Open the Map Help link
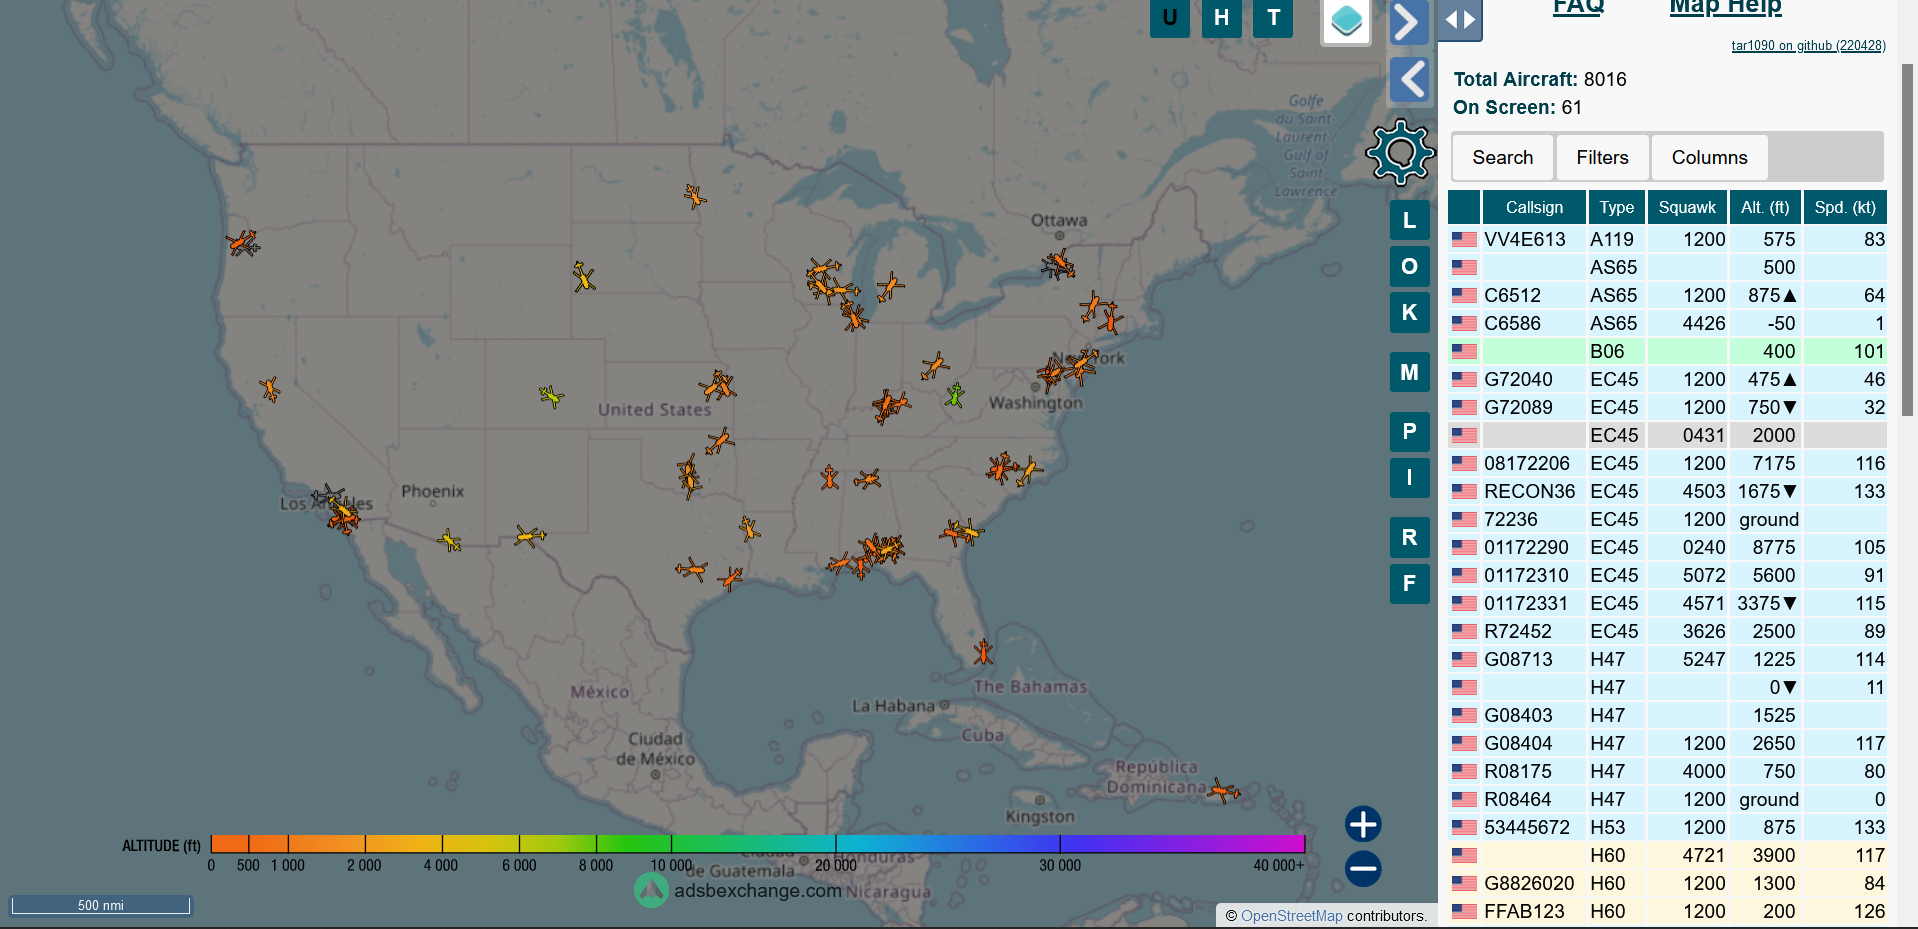The width and height of the screenshot is (1918, 929). [1725, 7]
